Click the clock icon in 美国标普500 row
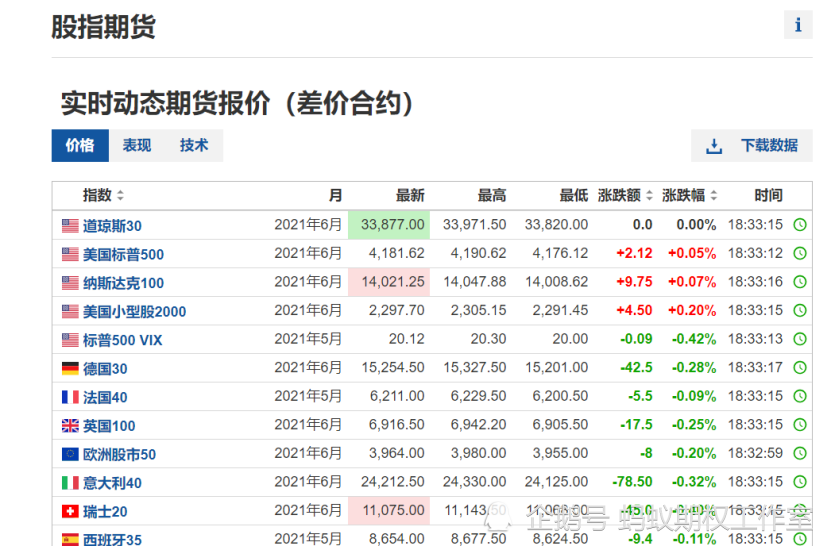The image size is (831, 547). 800,253
